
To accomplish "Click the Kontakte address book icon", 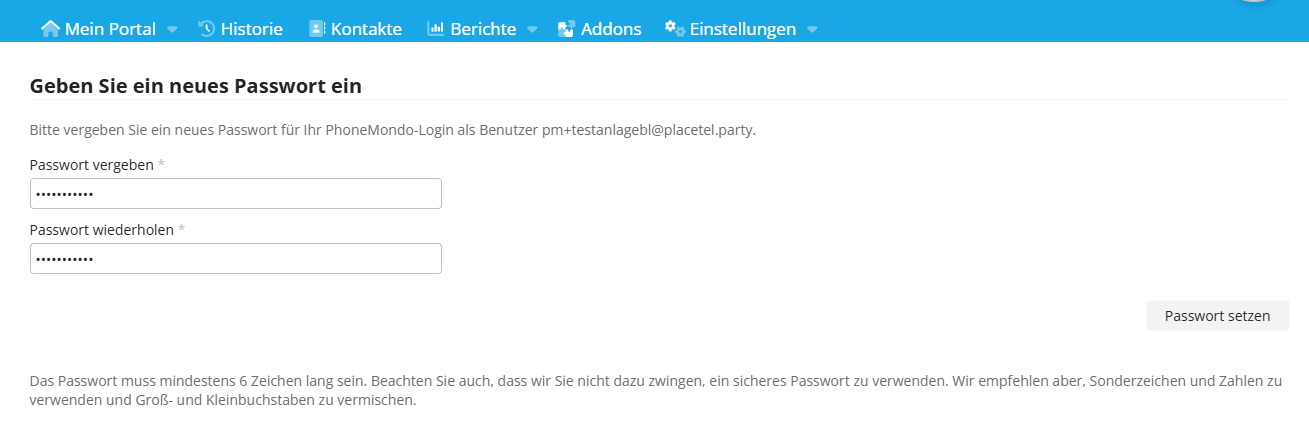I will [x=317, y=29].
